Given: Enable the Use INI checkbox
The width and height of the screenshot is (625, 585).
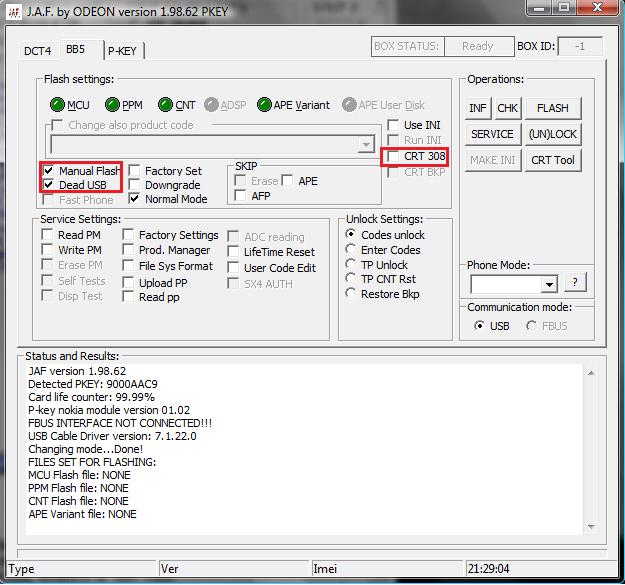Looking at the screenshot, I should (393, 125).
